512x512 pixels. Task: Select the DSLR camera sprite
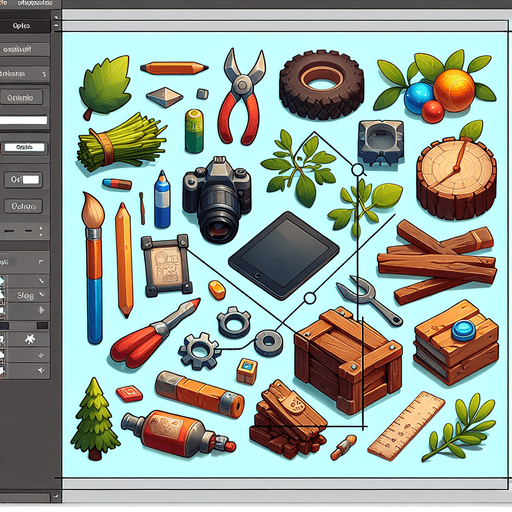tap(216, 199)
